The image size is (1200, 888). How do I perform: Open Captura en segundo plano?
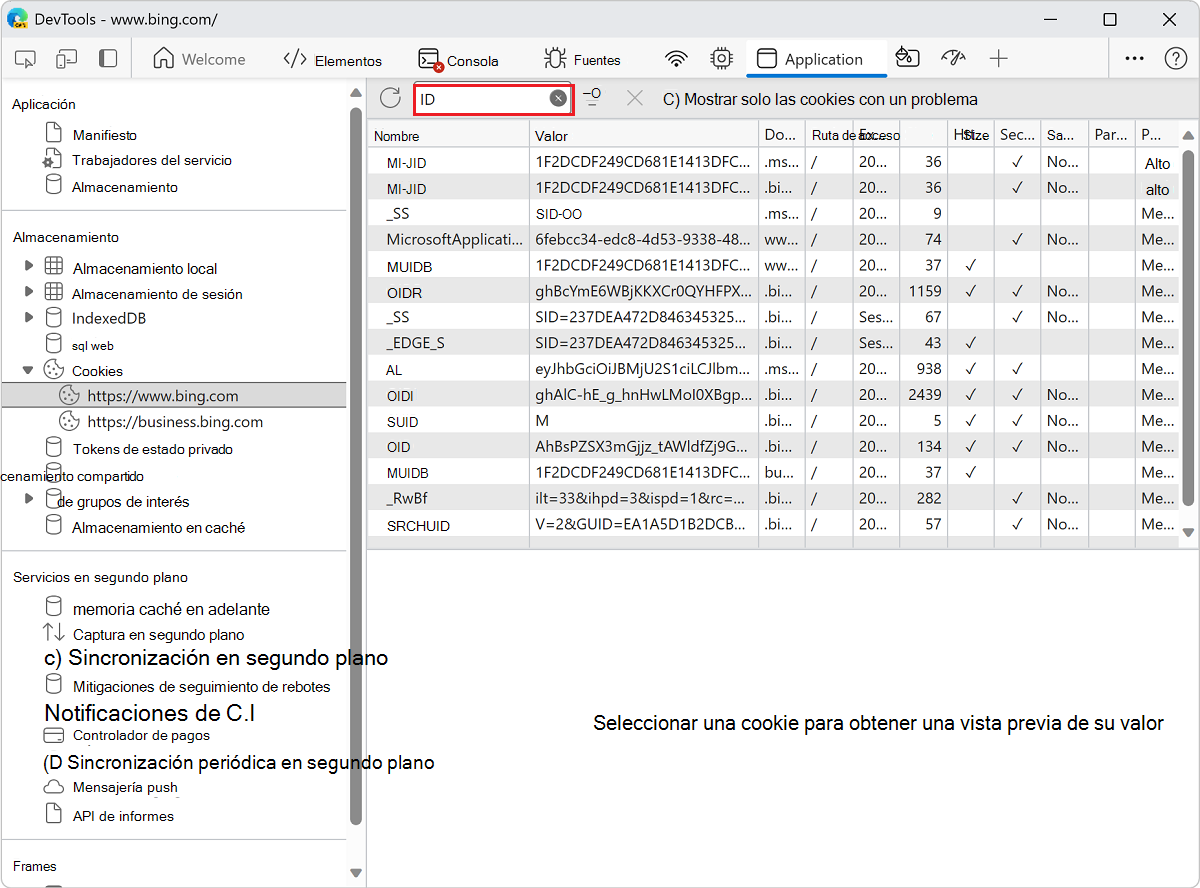[x=158, y=635]
